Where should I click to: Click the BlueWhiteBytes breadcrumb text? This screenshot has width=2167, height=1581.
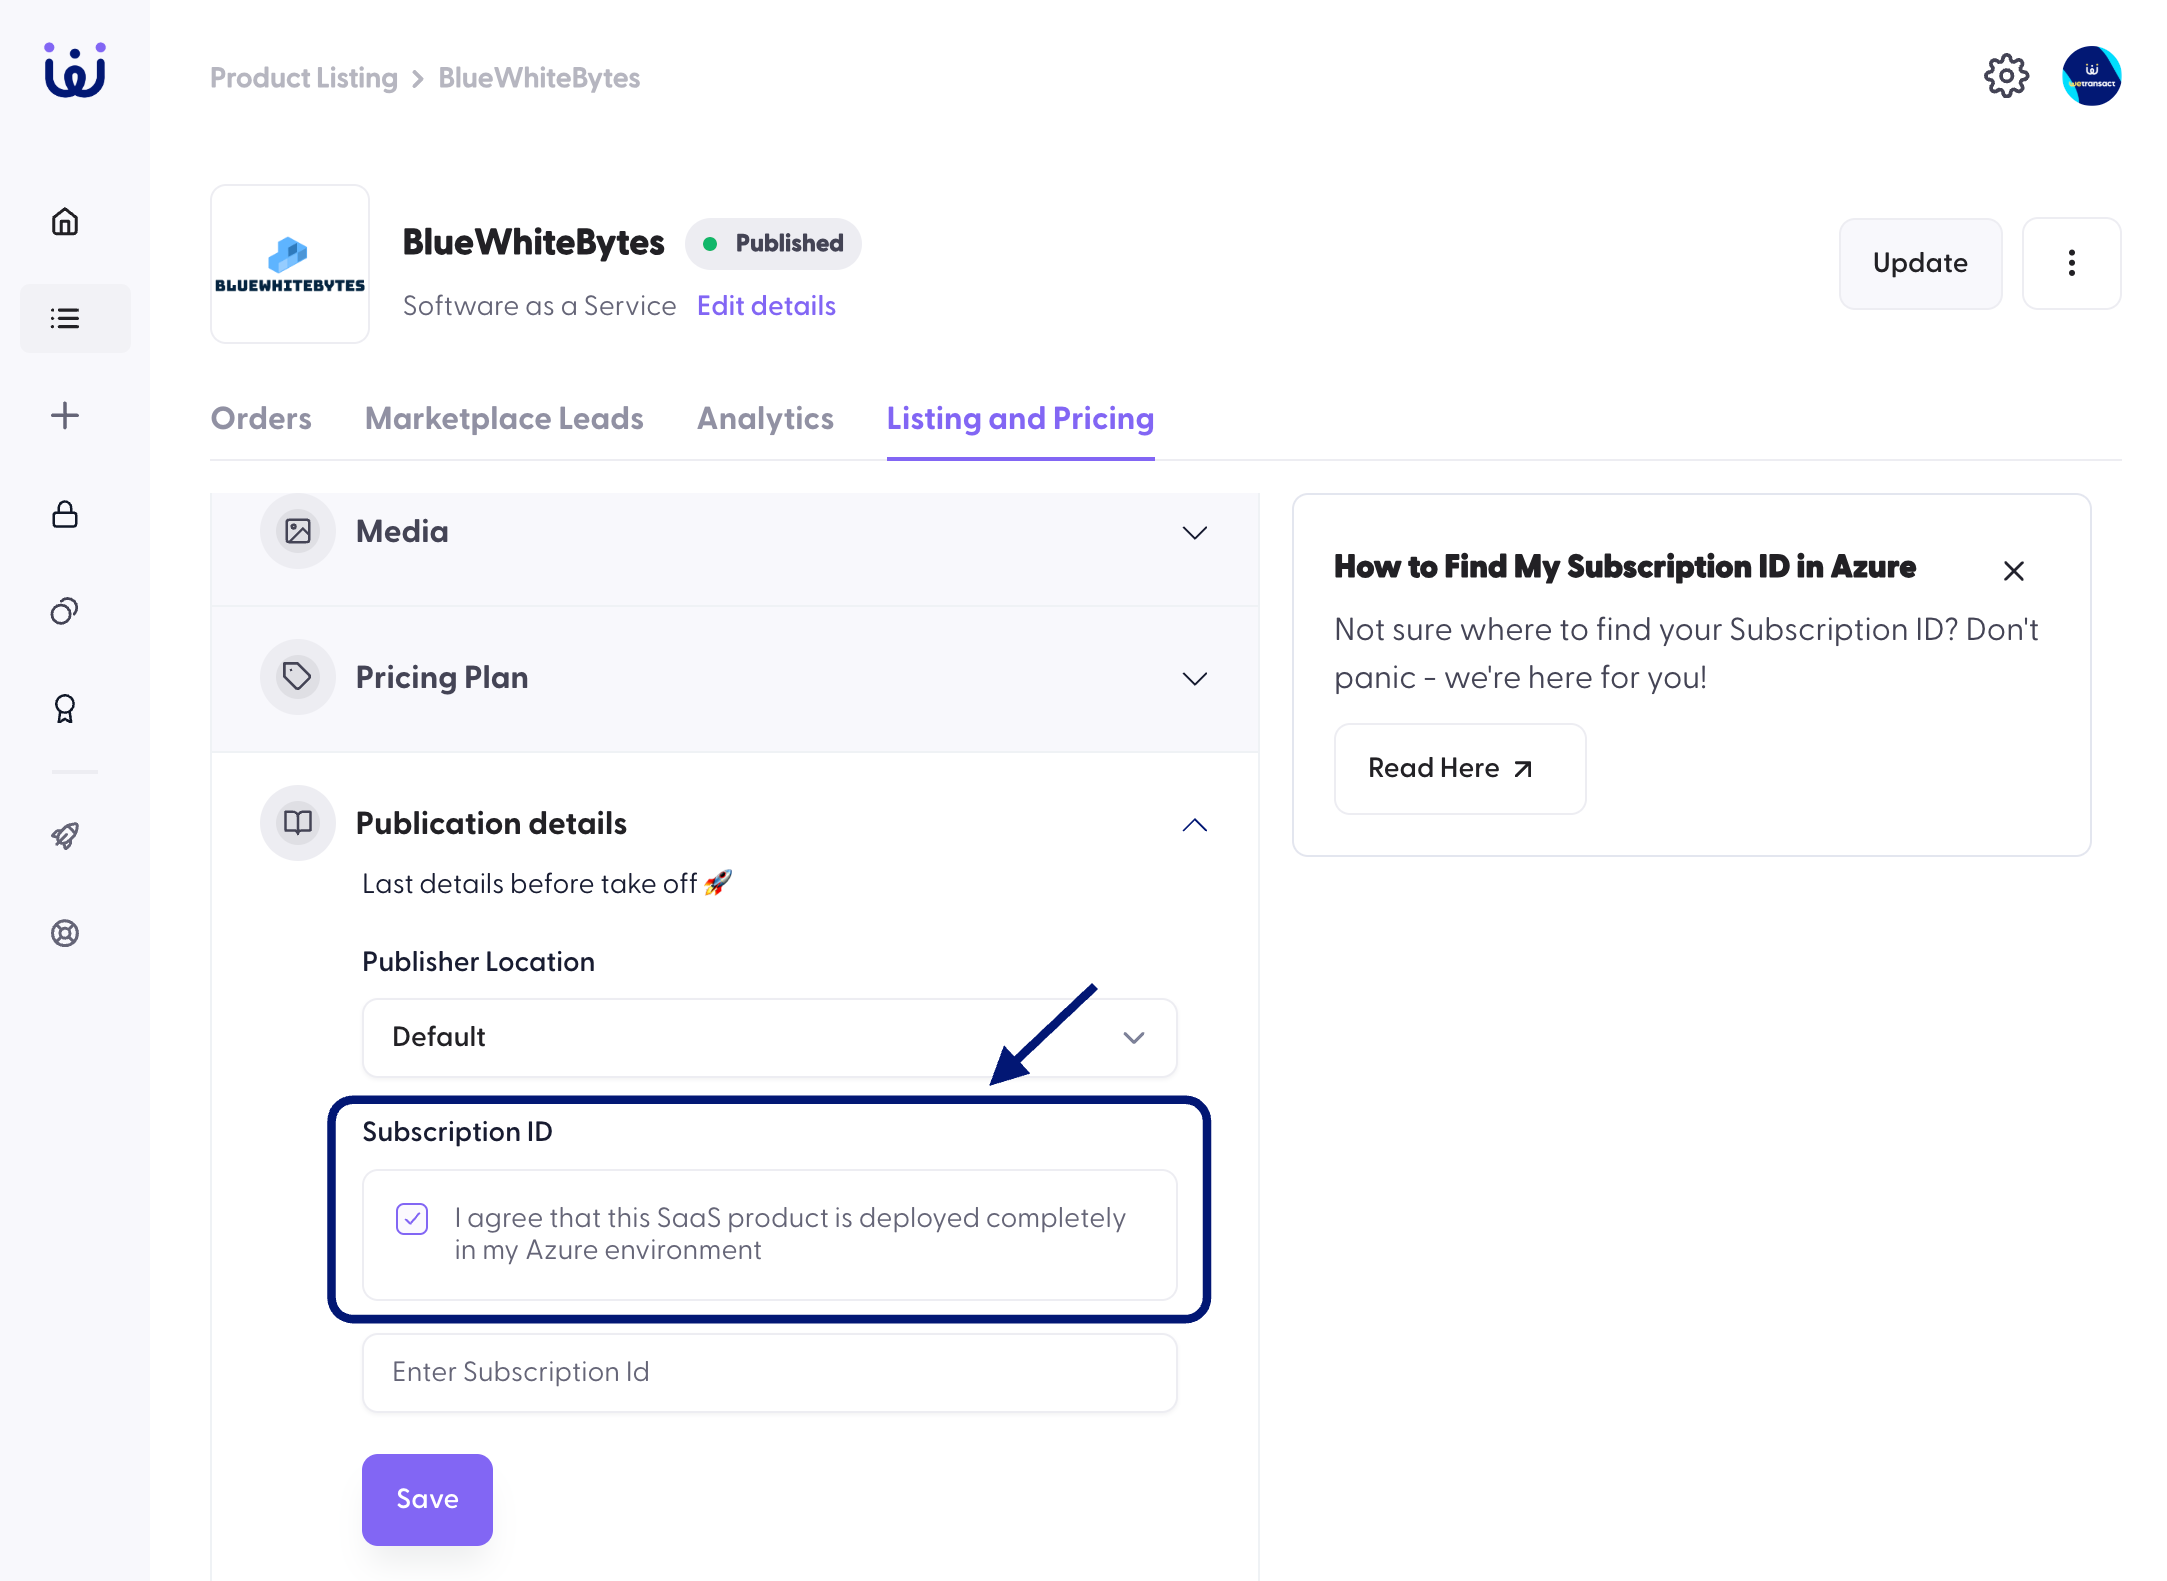[x=539, y=78]
